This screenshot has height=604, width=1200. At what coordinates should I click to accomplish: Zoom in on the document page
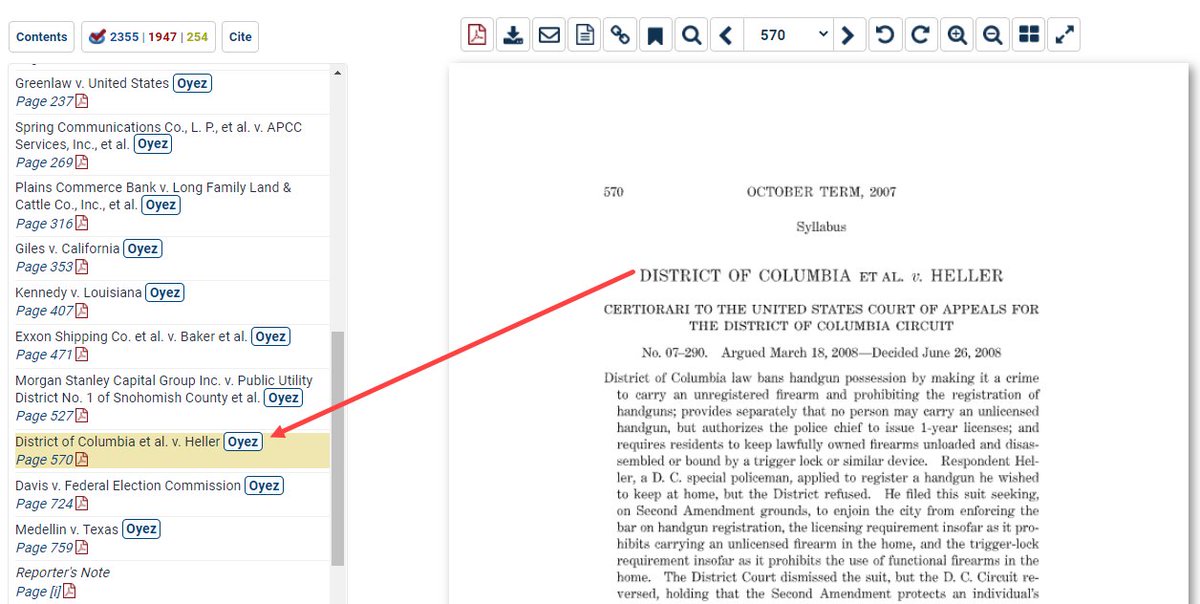(x=956, y=33)
